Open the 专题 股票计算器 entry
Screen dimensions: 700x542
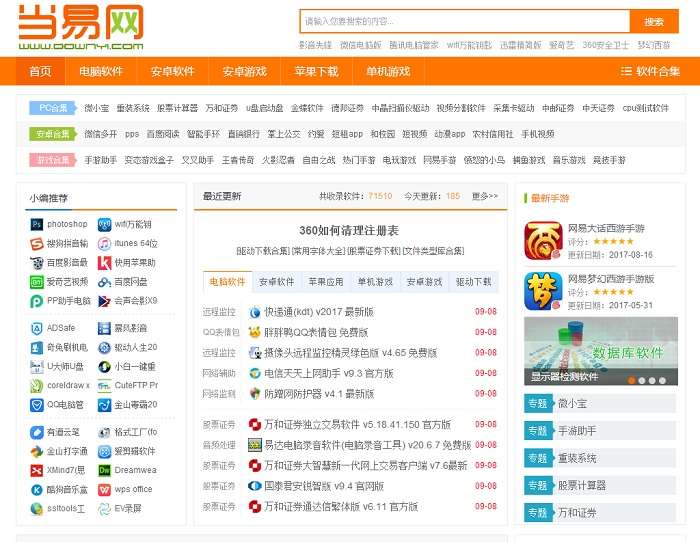600,485
